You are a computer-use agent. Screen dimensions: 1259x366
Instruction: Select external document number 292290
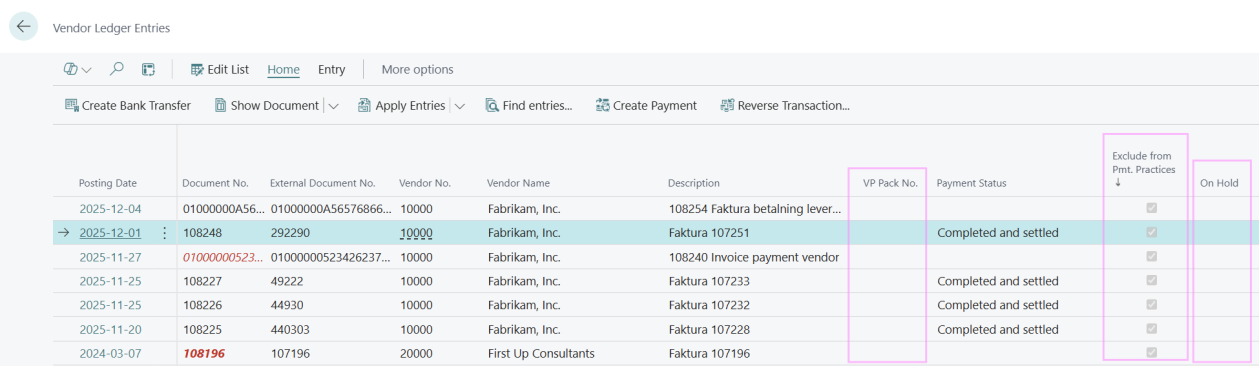pyautogui.click(x=290, y=233)
